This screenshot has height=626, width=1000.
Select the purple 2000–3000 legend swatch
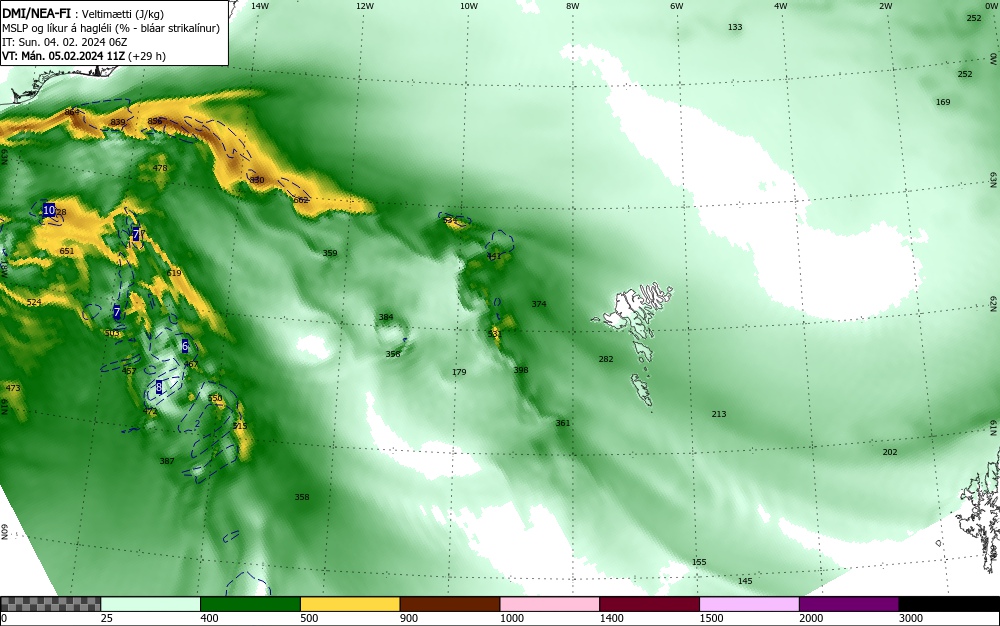click(849, 604)
